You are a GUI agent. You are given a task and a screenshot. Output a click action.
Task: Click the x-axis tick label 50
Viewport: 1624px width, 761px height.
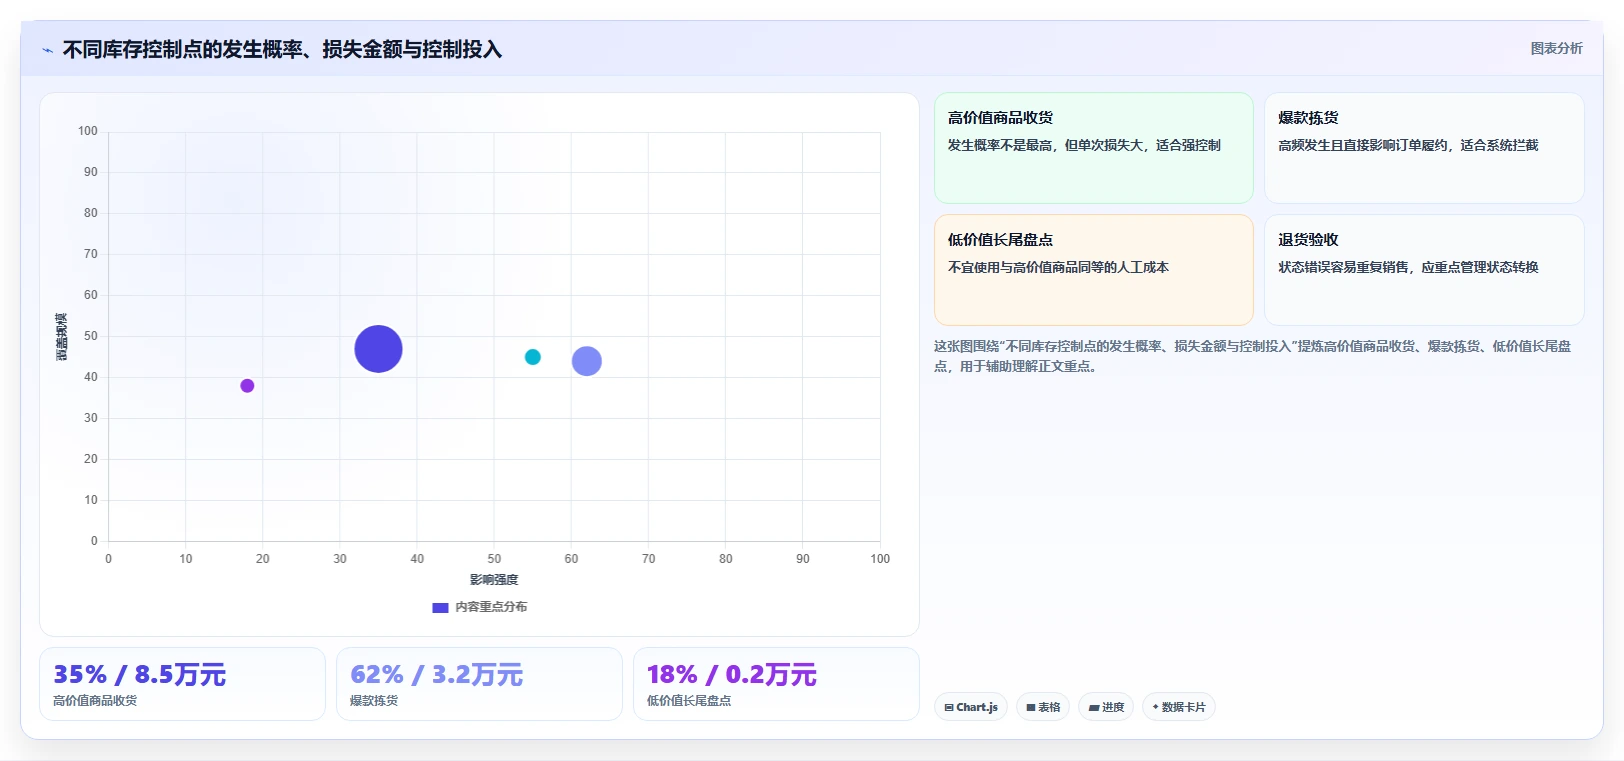pyautogui.click(x=494, y=559)
